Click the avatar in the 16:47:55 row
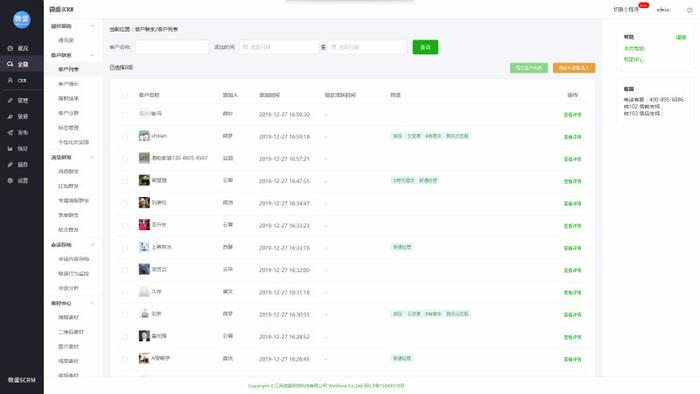The height and width of the screenshot is (394, 700). click(144, 180)
